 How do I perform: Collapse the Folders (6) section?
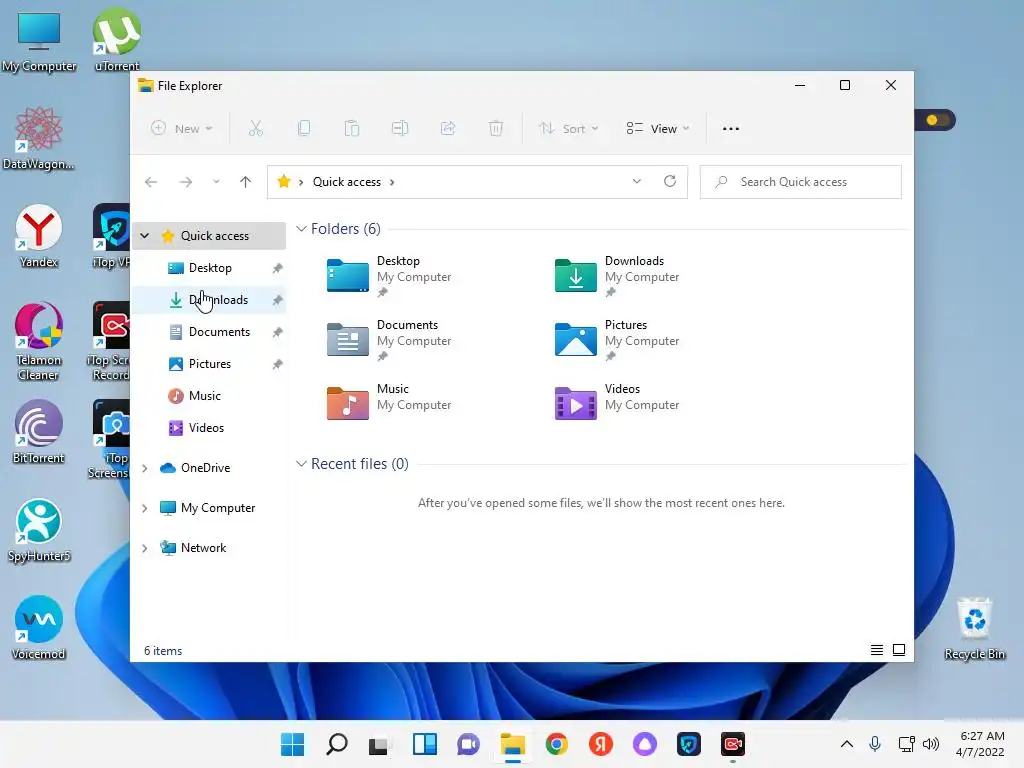point(301,229)
